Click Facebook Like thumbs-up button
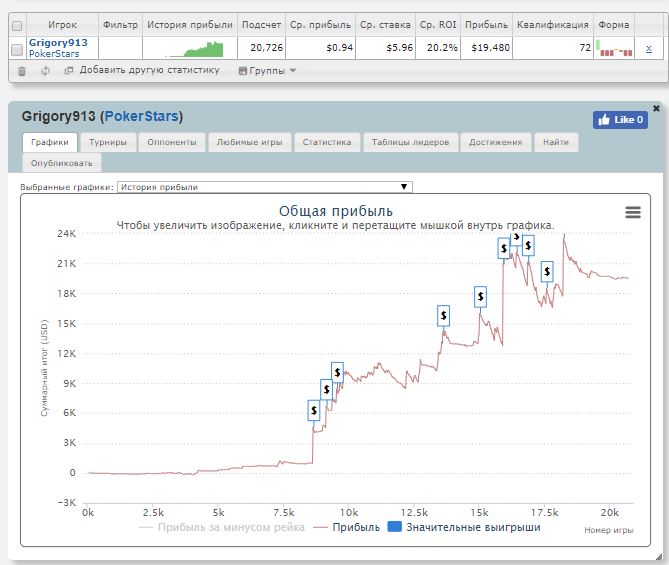The width and height of the screenshot is (669, 565). (x=619, y=119)
